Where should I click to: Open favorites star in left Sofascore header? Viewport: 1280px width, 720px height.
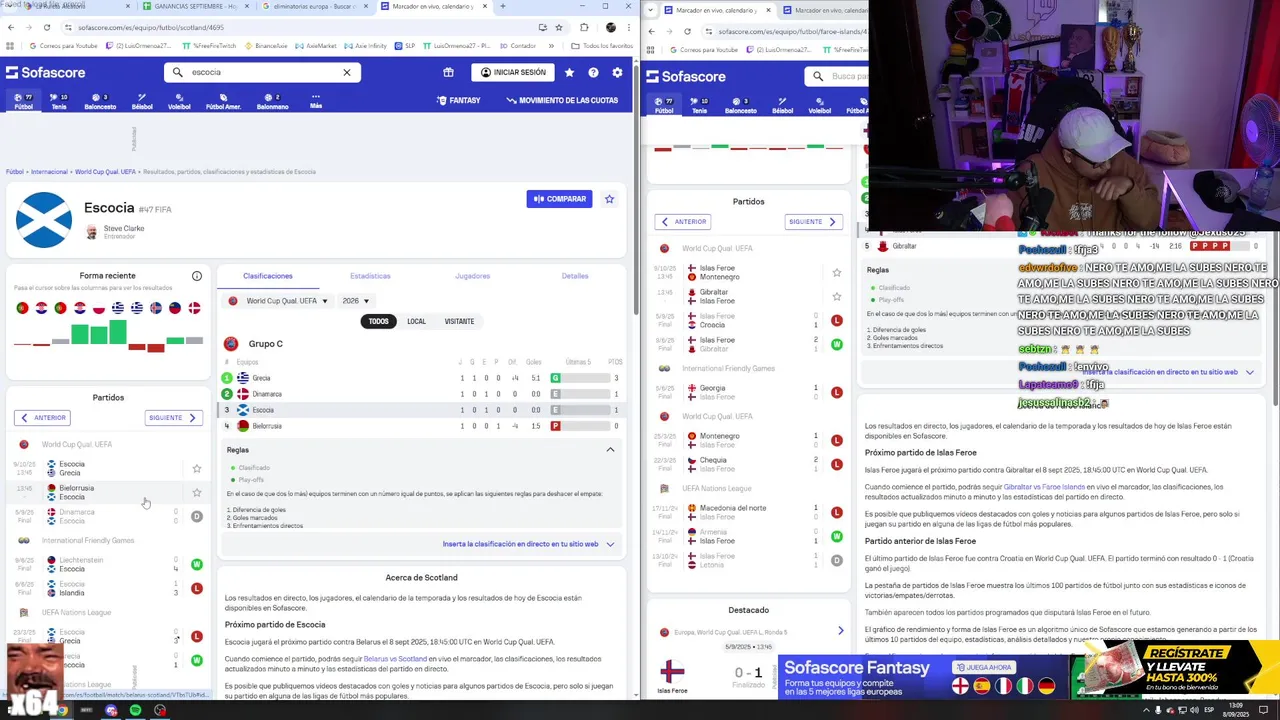(569, 72)
